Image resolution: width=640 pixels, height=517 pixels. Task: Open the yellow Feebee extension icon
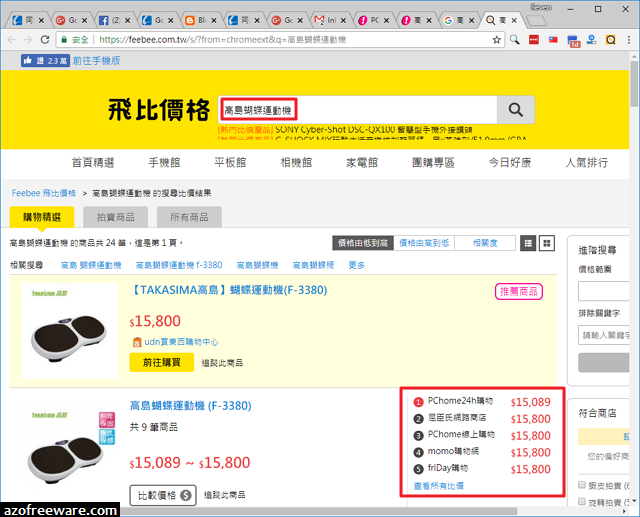(x=611, y=40)
